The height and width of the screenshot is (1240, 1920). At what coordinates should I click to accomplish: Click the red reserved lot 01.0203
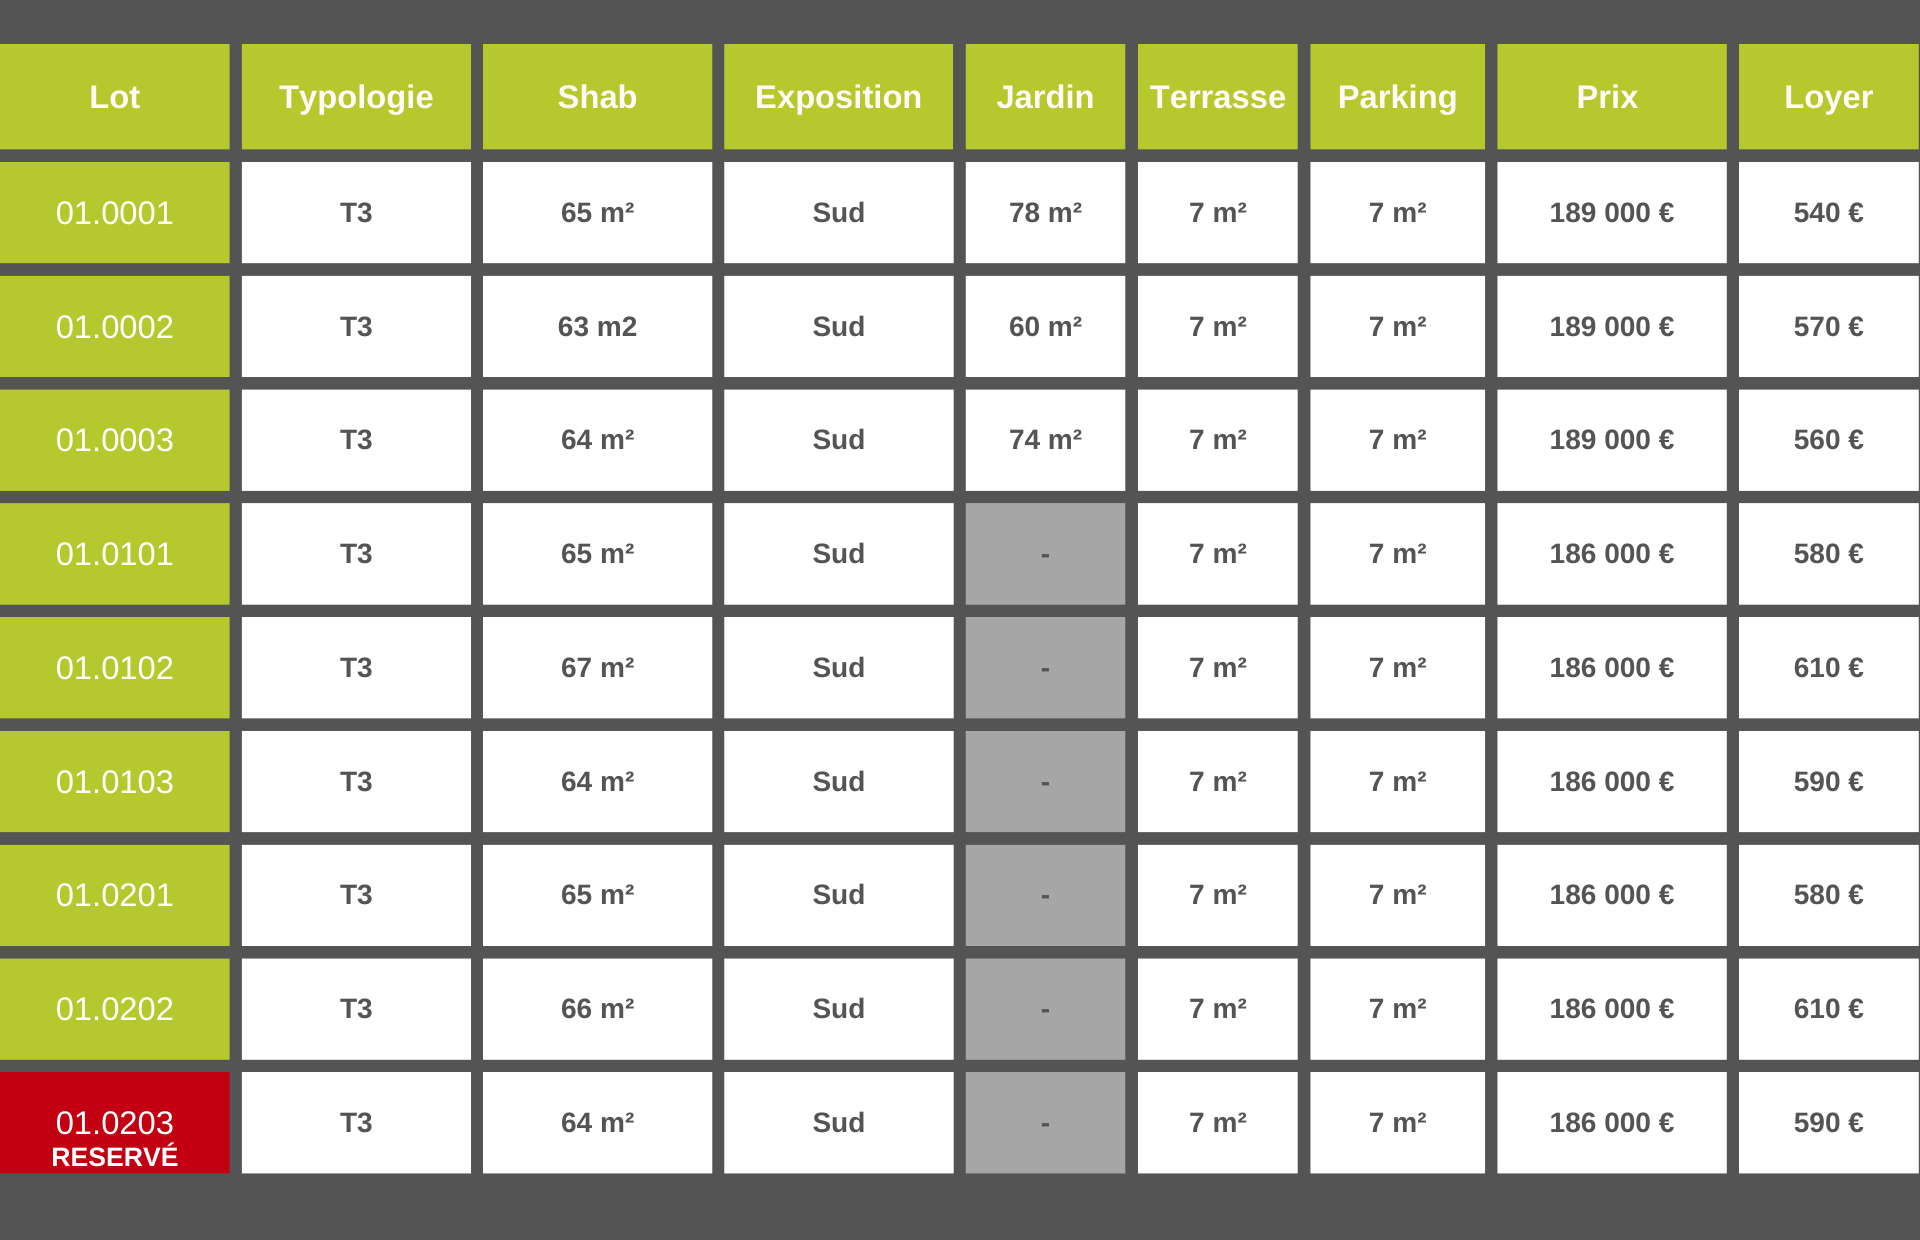[114, 1123]
